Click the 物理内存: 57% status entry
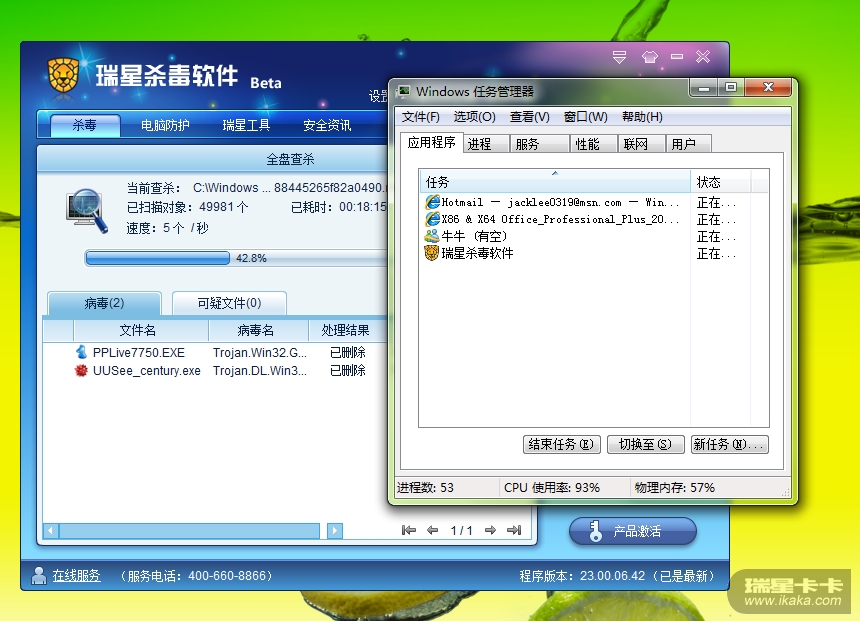860x621 pixels. tap(675, 487)
